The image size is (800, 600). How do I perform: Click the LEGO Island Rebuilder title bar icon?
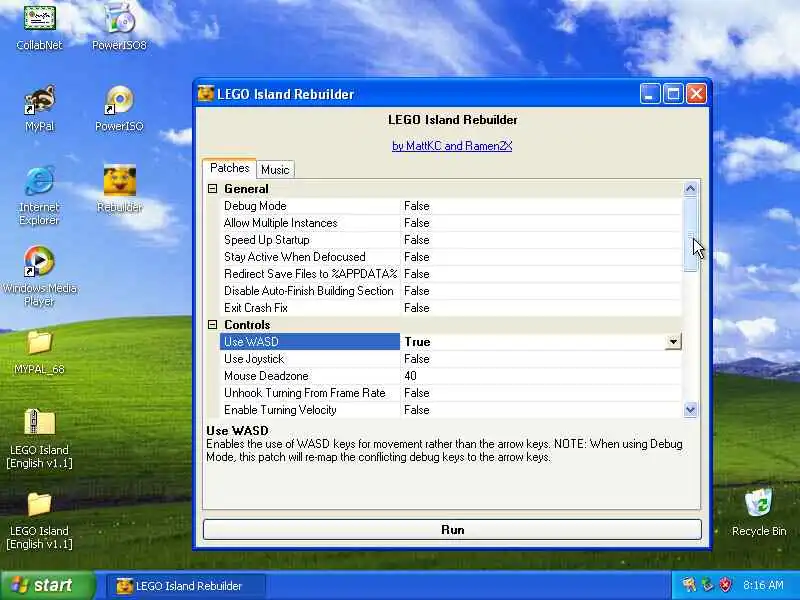[206, 94]
